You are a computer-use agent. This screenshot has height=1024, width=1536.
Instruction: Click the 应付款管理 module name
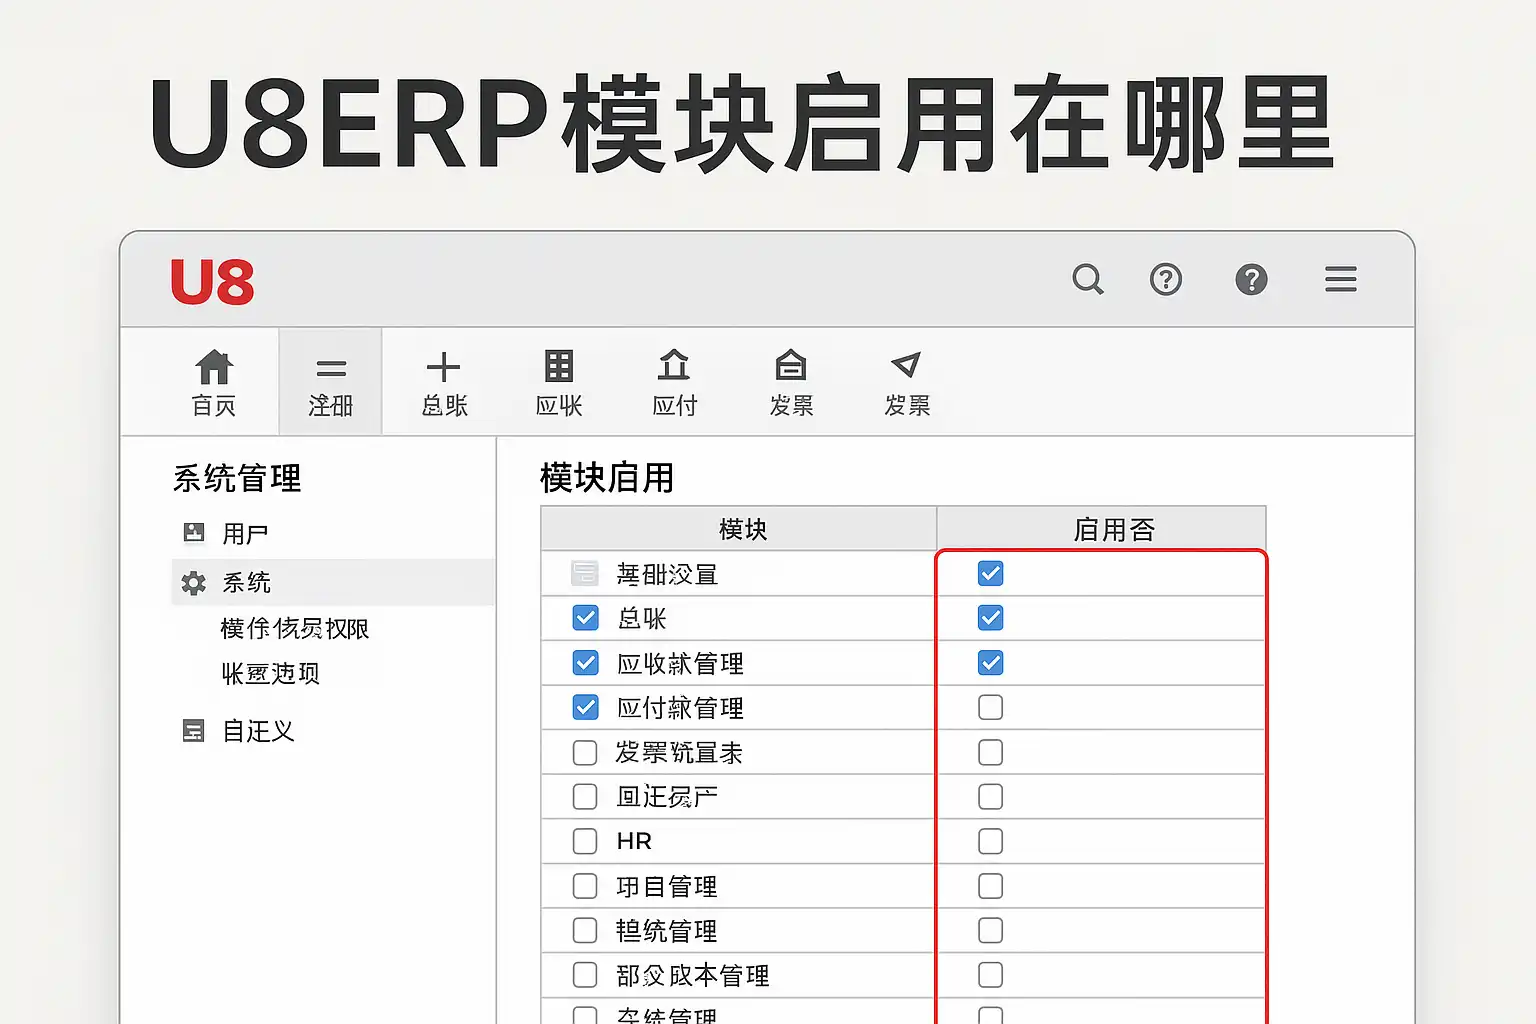click(x=680, y=708)
